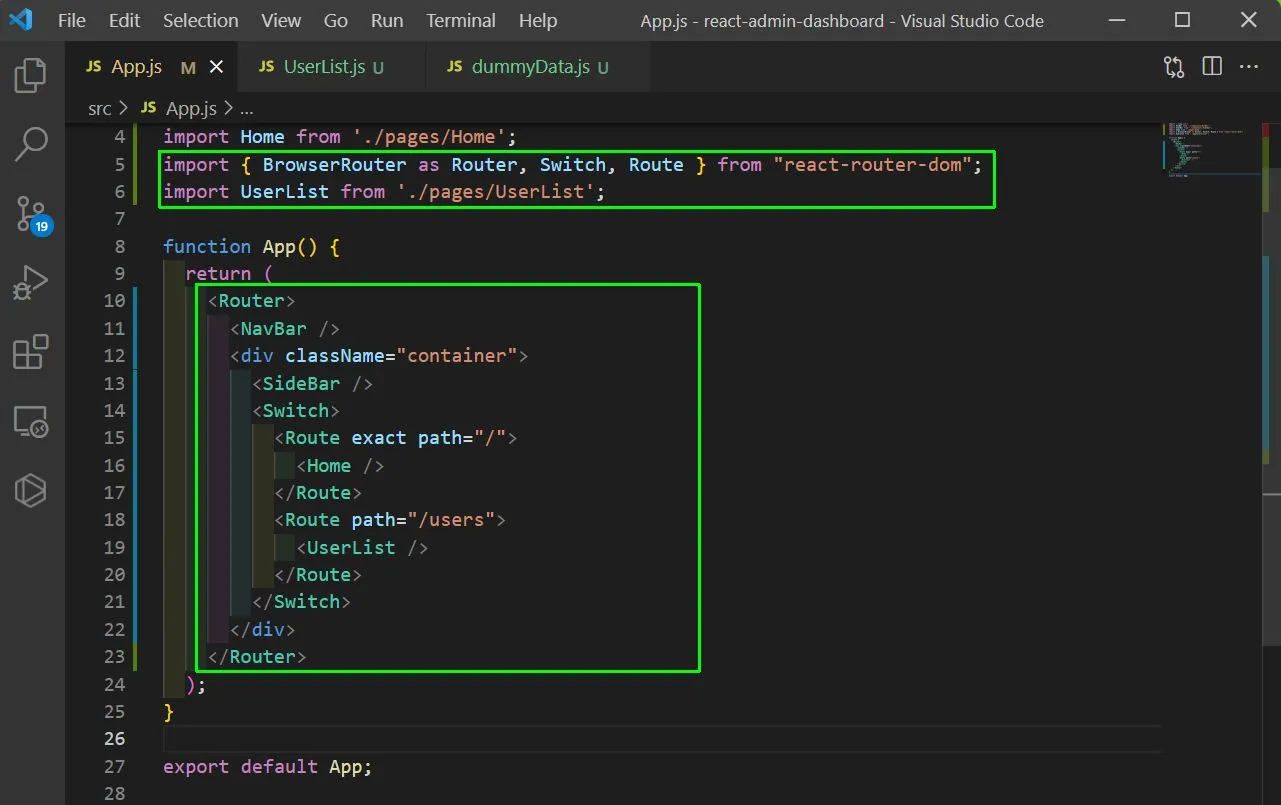The height and width of the screenshot is (805, 1281).
Task: Maximize the Visual Studio Code window
Action: click(1183, 20)
